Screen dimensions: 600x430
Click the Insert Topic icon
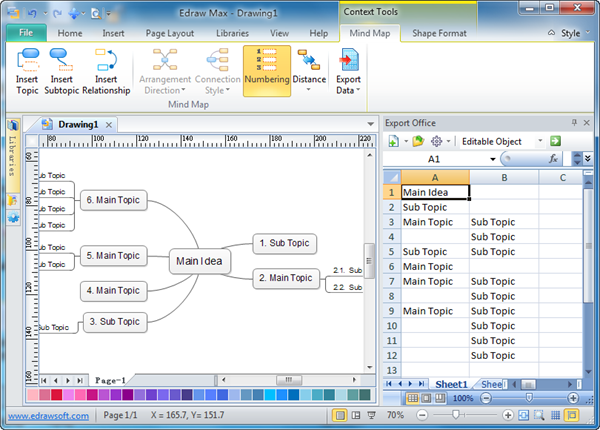28,71
